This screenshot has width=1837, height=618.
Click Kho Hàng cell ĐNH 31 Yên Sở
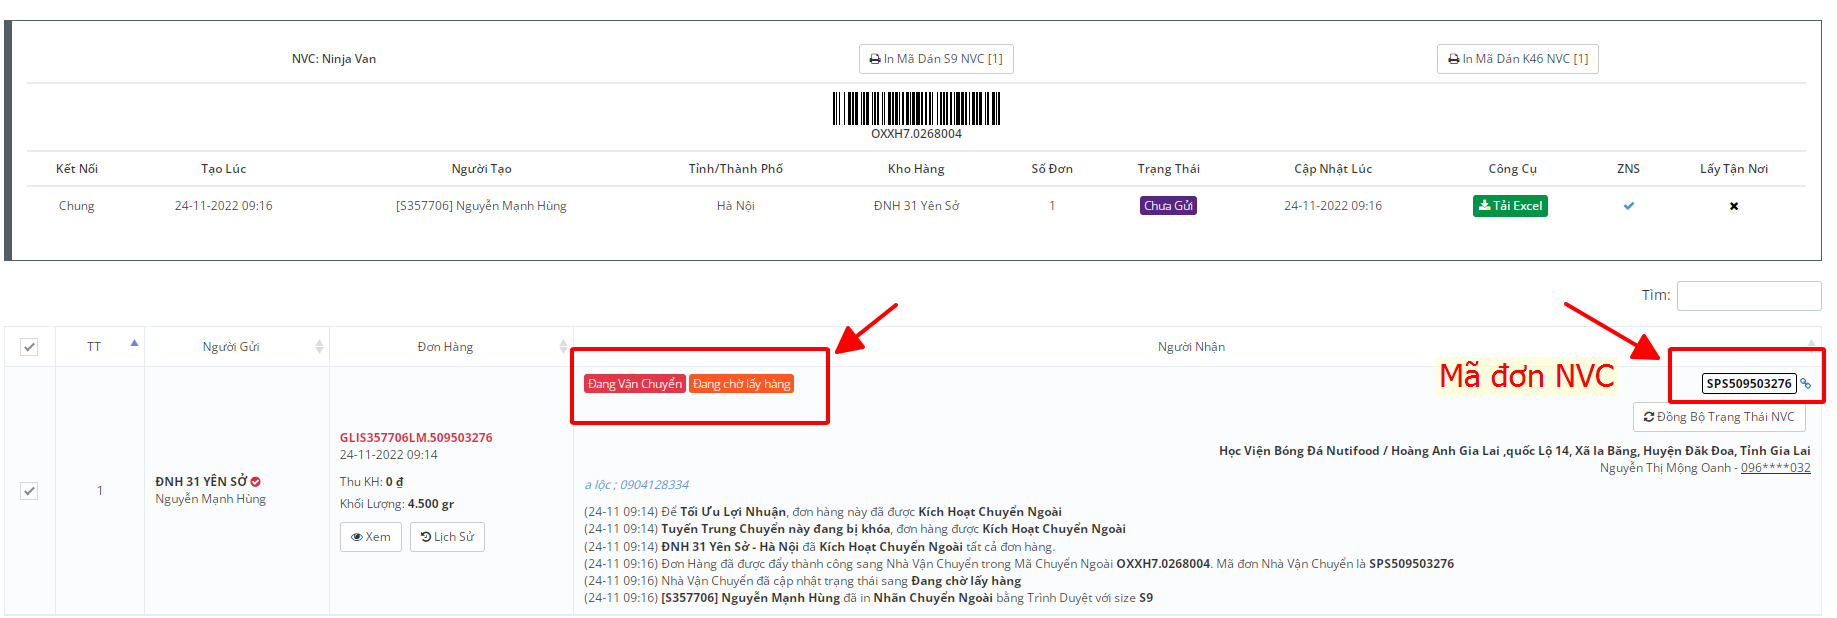(916, 206)
